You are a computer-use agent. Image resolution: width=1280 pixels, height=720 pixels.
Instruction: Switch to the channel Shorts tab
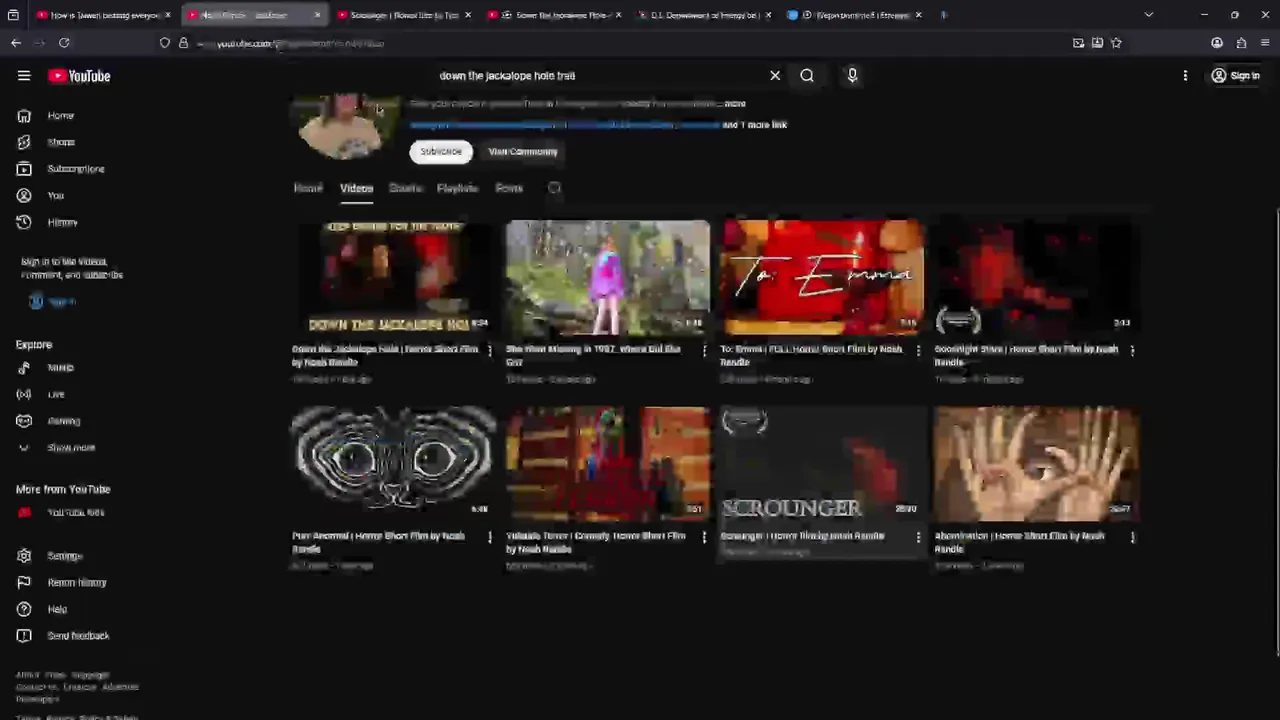coord(405,188)
